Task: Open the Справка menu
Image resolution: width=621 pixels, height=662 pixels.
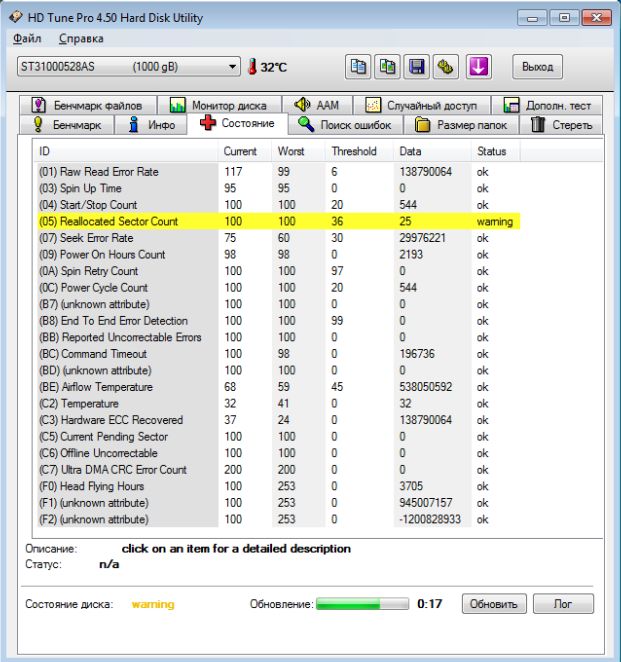Action: (81, 39)
